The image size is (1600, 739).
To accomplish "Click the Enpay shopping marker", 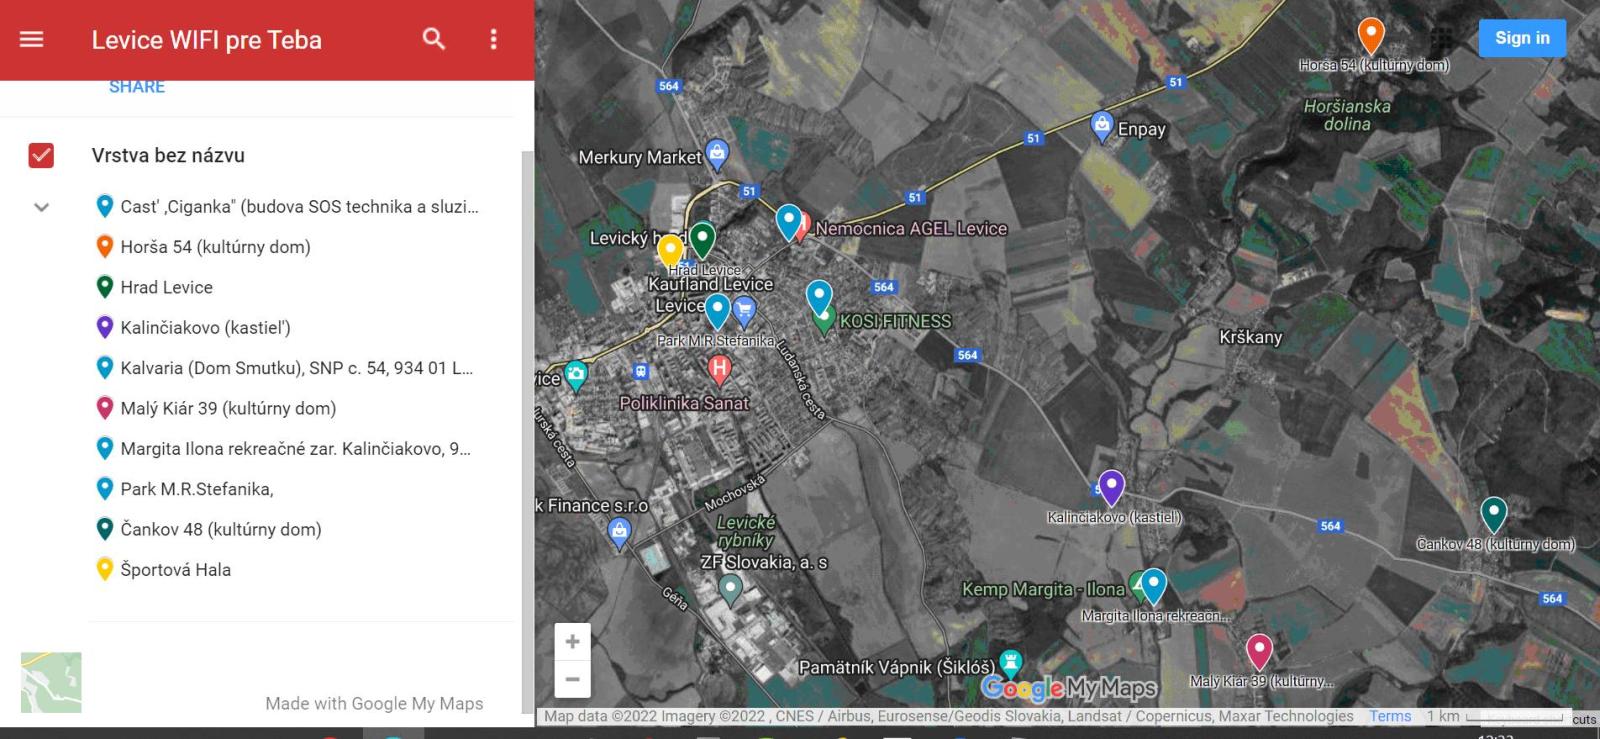I will click(1102, 126).
